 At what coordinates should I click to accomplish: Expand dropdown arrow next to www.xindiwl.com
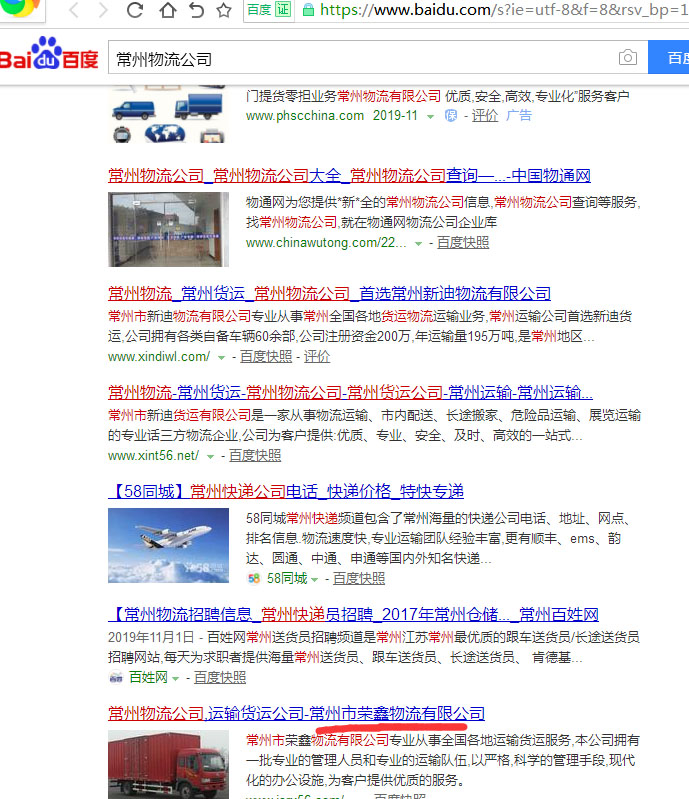(222, 357)
